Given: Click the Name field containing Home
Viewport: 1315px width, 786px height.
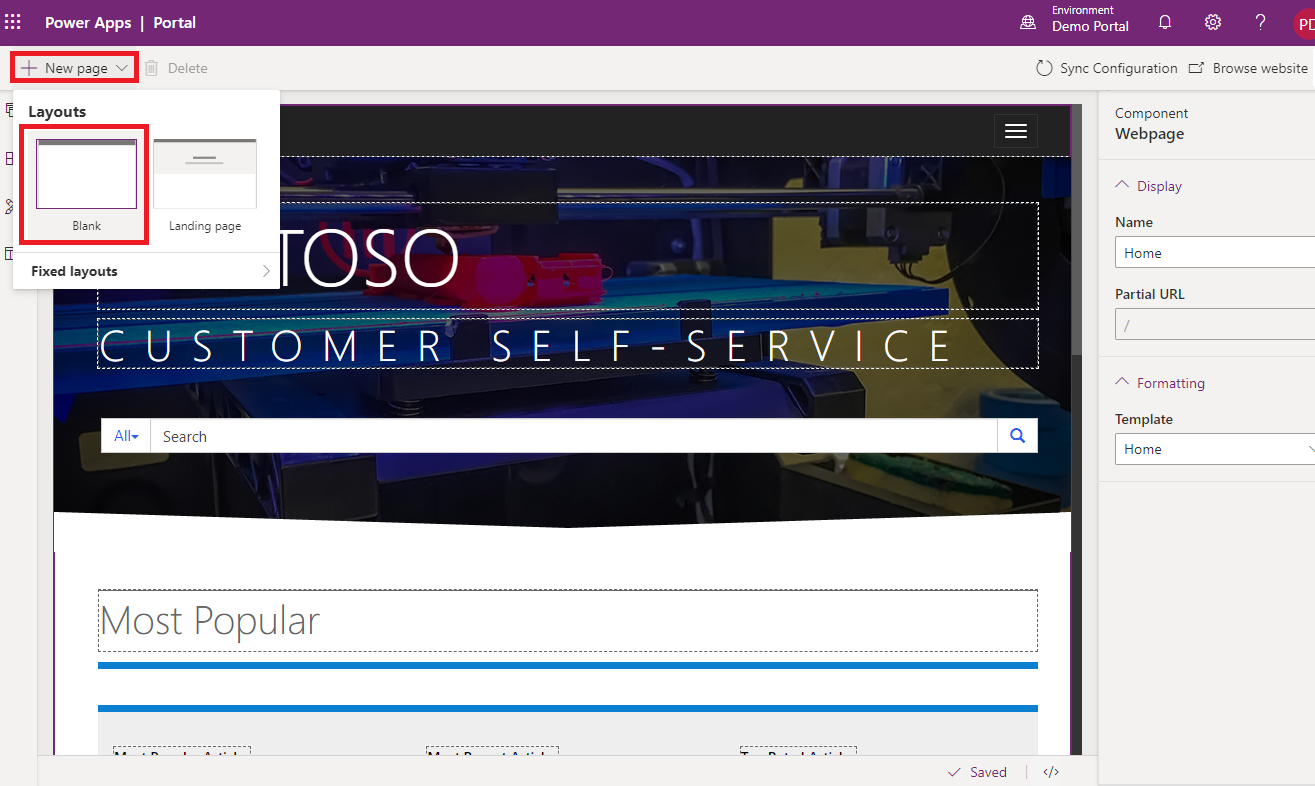Looking at the screenshot, I should coord(1215,253).
